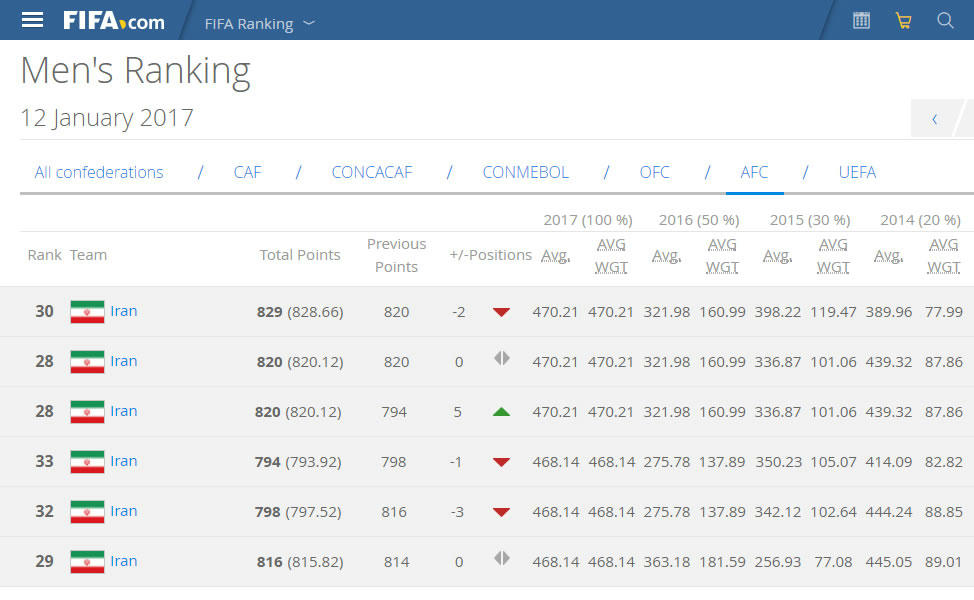Click the Previous Points column header

(x=396, y=255)
